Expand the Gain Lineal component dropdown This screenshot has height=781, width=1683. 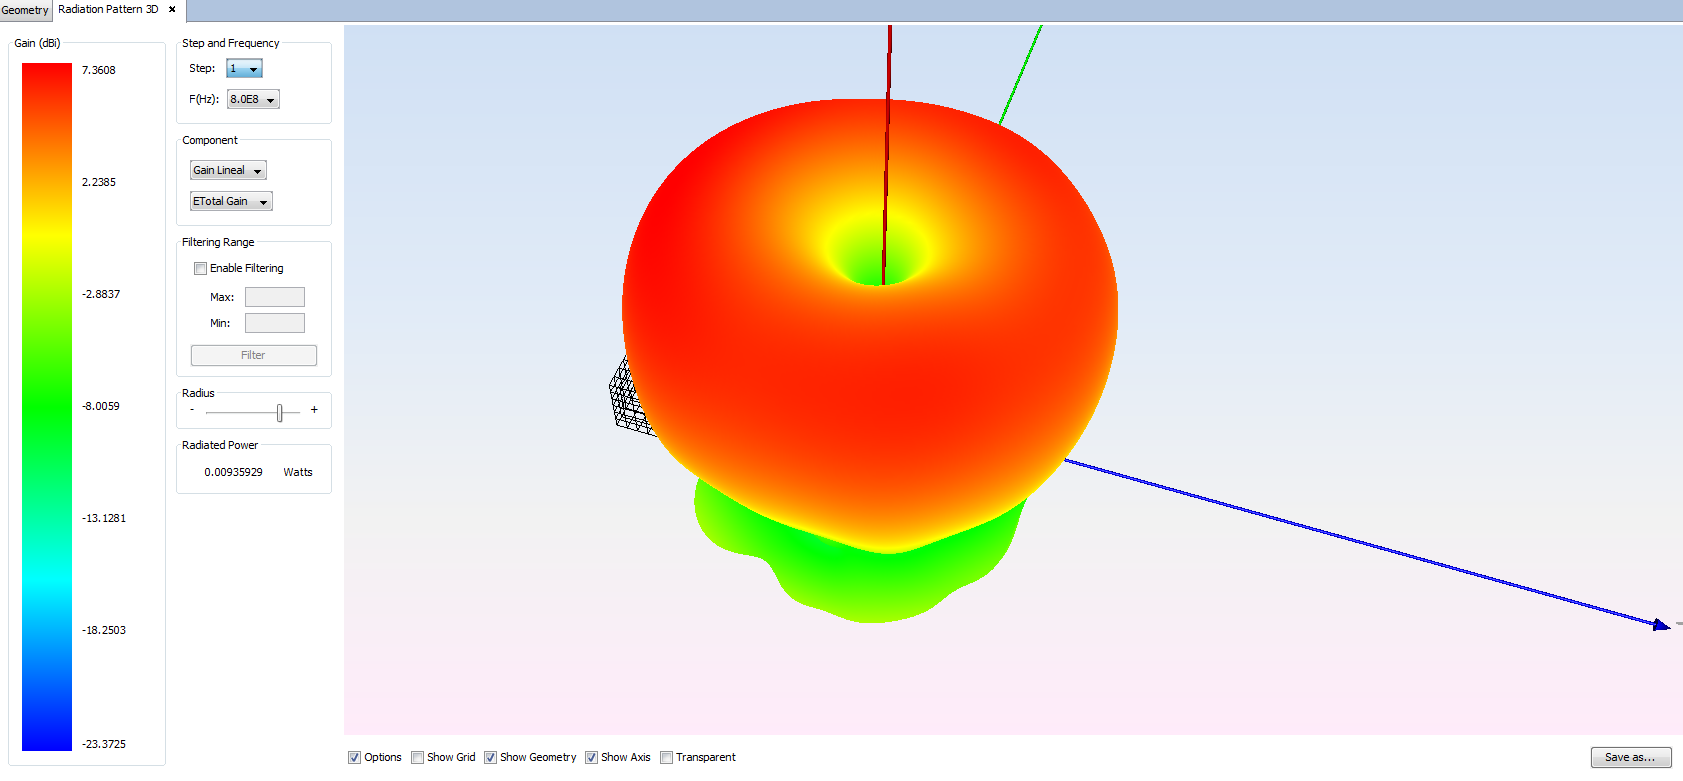[228, 171]
